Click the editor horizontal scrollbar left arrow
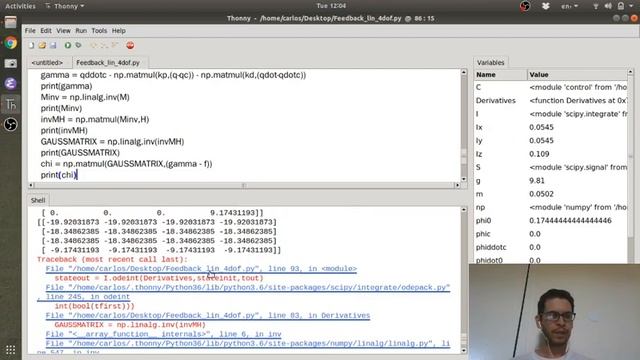This screenshot has width=640, height=360. [31, 185]
